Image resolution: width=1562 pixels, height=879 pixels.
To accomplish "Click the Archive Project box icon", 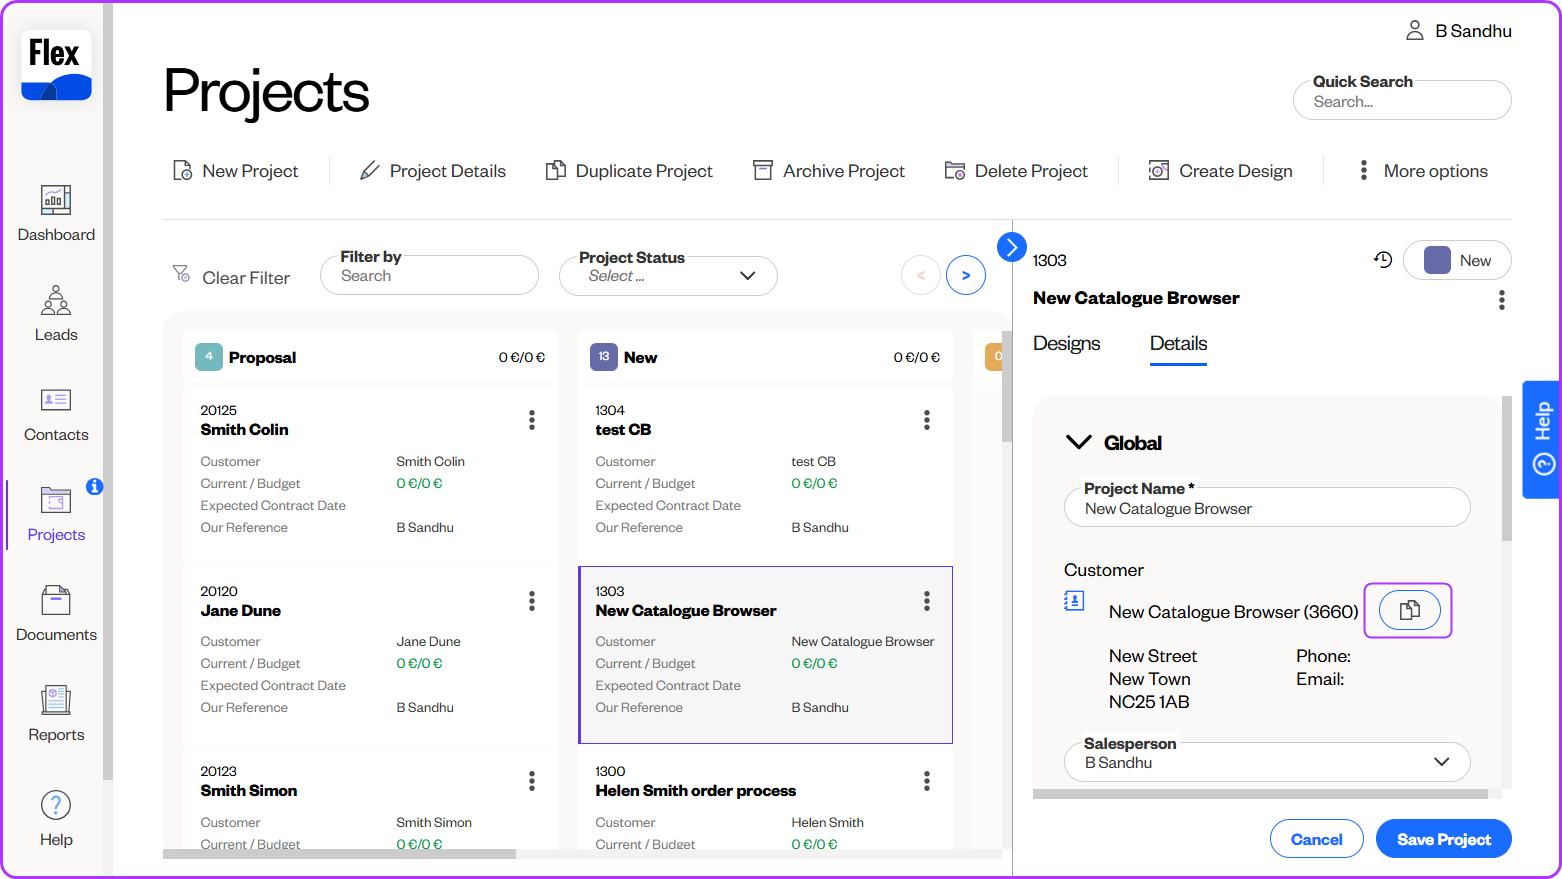I will (763, 171).
